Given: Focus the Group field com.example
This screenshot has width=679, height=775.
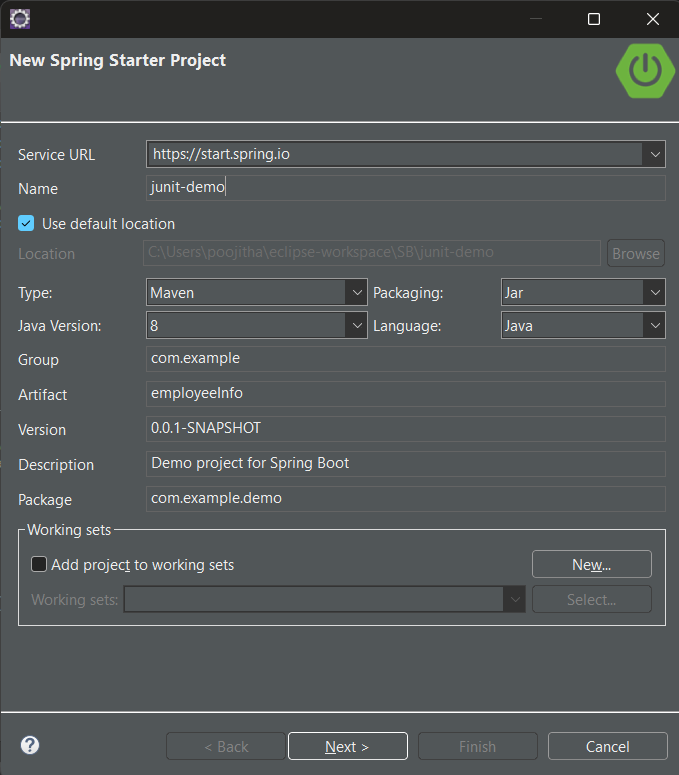Looking at the screenshot, I should pyautogui.click(x=405, y=359).
